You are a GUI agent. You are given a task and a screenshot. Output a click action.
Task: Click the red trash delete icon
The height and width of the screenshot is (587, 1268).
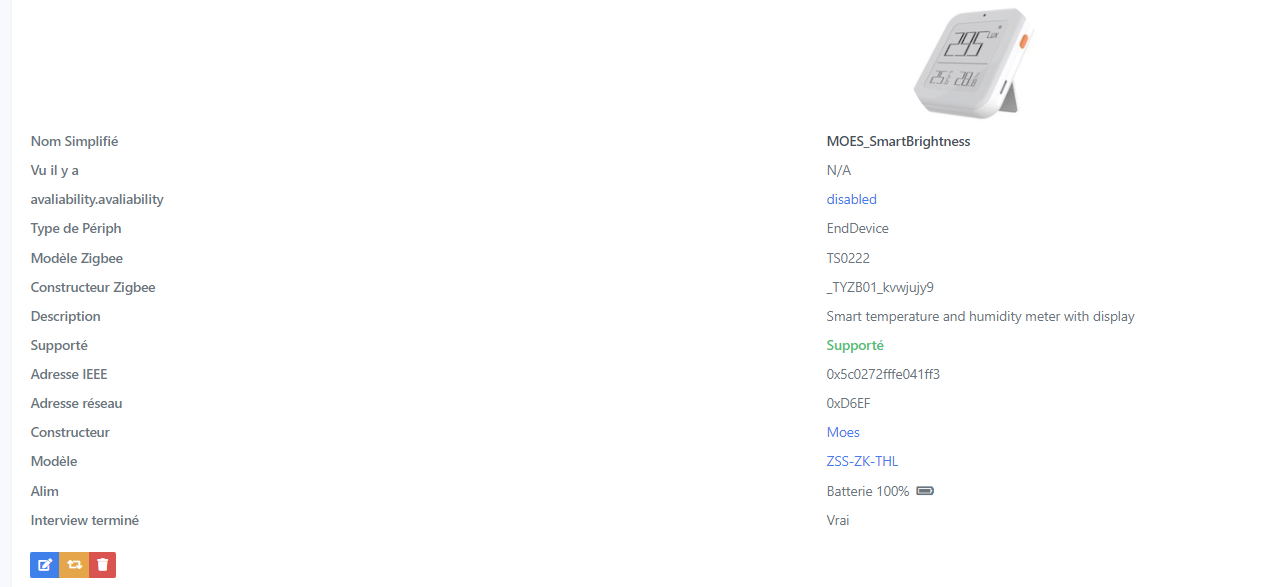click(x=103, y=565)
